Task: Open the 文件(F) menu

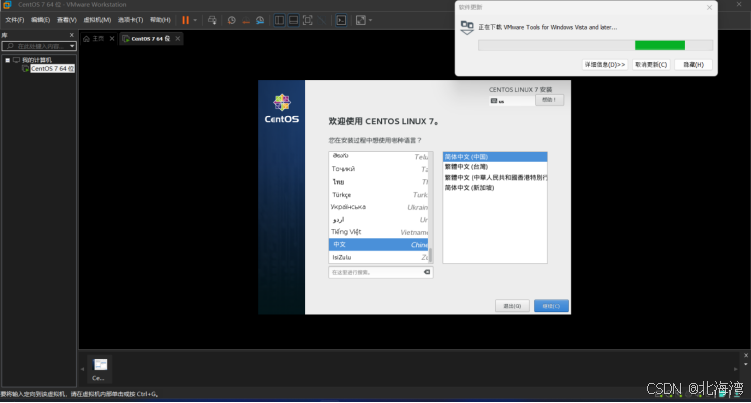Action: [14, 20]
